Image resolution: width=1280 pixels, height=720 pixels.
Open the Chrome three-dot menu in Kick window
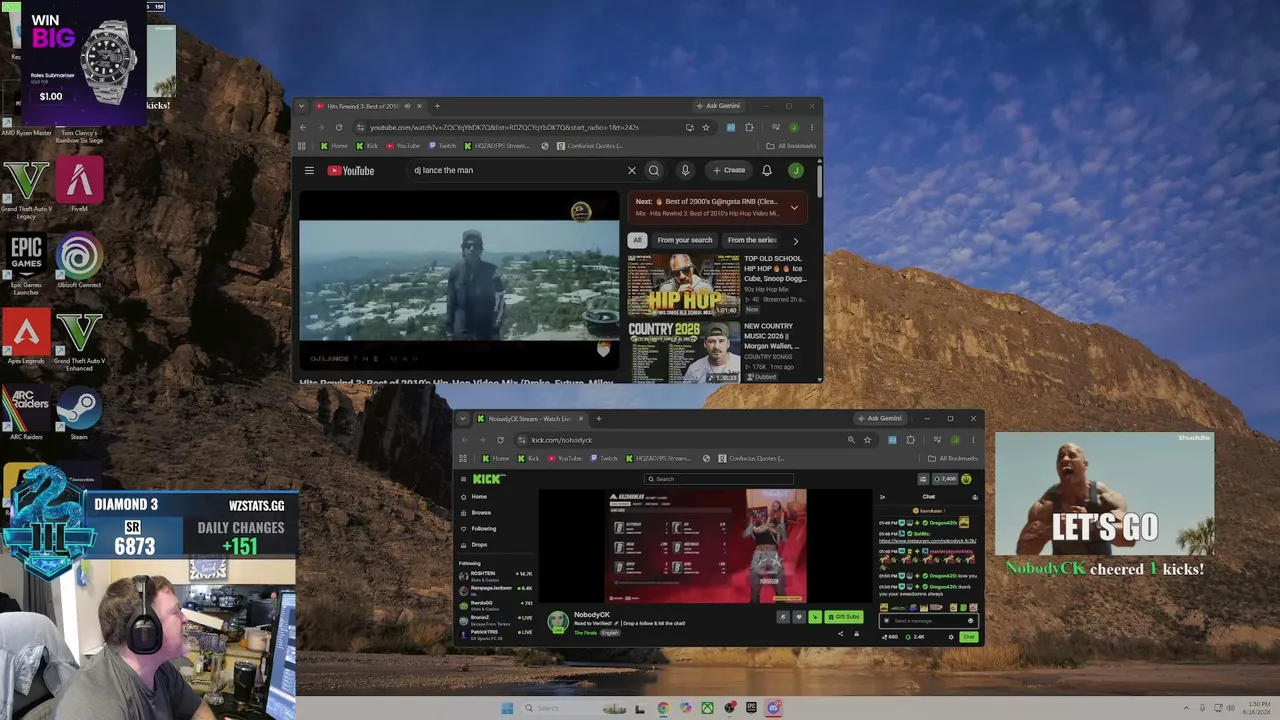click(973, 440)
